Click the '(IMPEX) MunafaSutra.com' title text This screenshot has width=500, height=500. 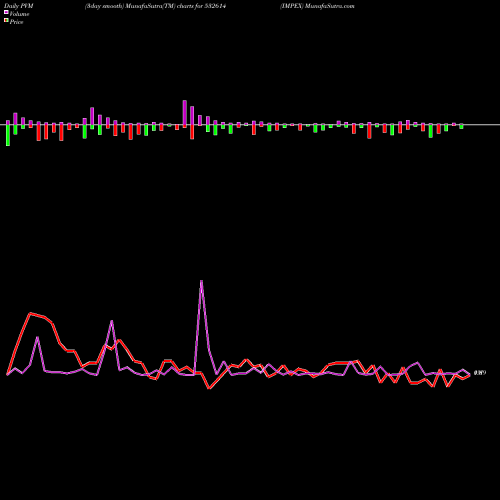pyautogui.click(x=317, y=6)
